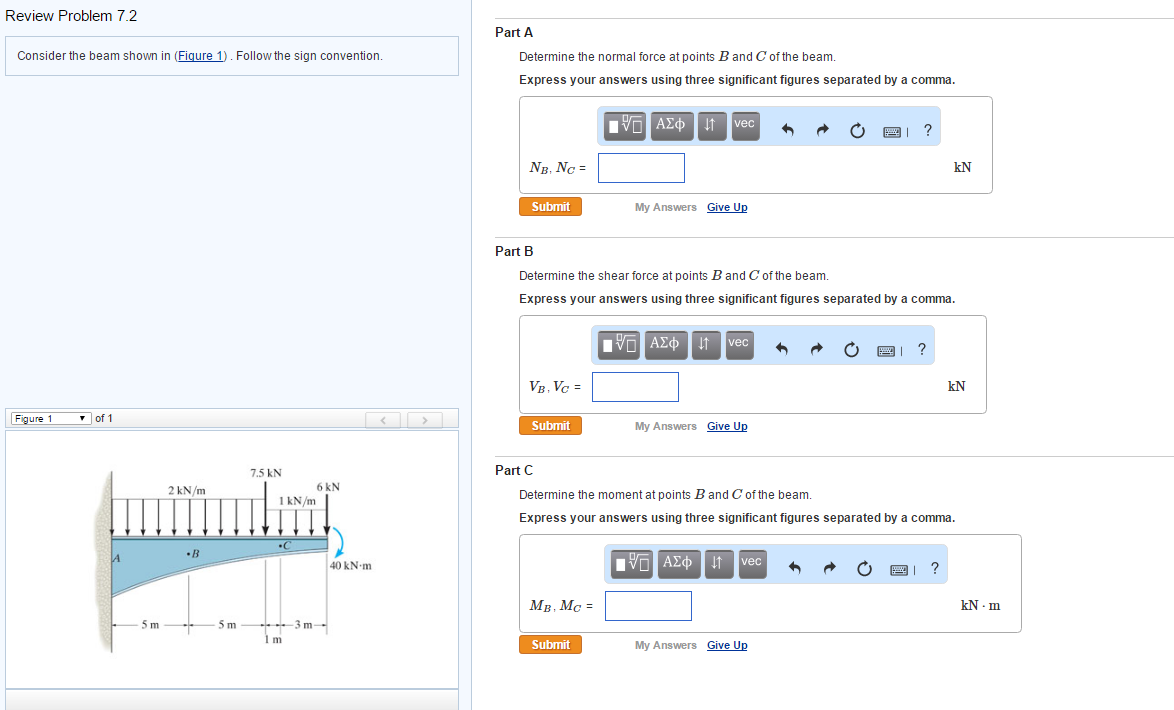Click reset circular arrow in Part C toolbar

(x=864, y=569)
